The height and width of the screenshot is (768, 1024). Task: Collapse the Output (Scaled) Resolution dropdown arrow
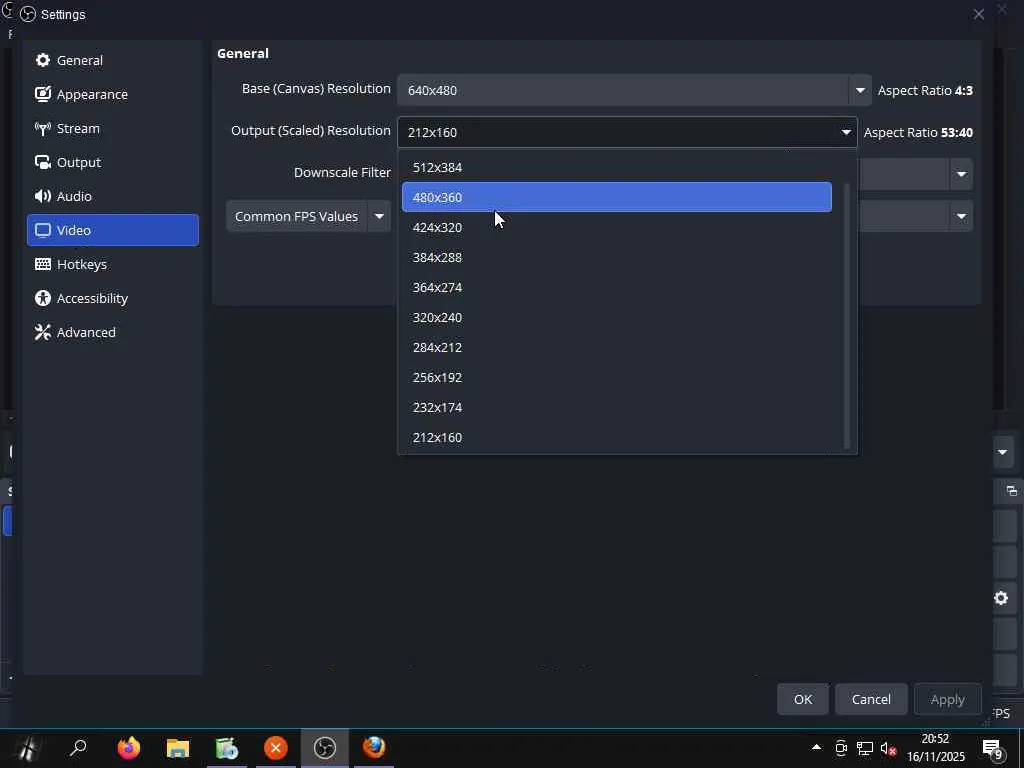846,132
